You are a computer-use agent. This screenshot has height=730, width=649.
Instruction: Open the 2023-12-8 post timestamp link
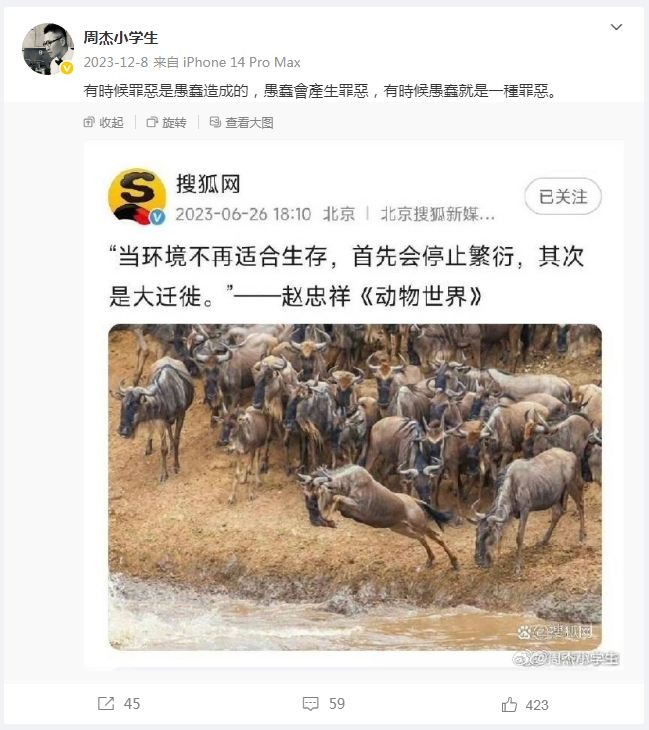(x=116, y=62)
